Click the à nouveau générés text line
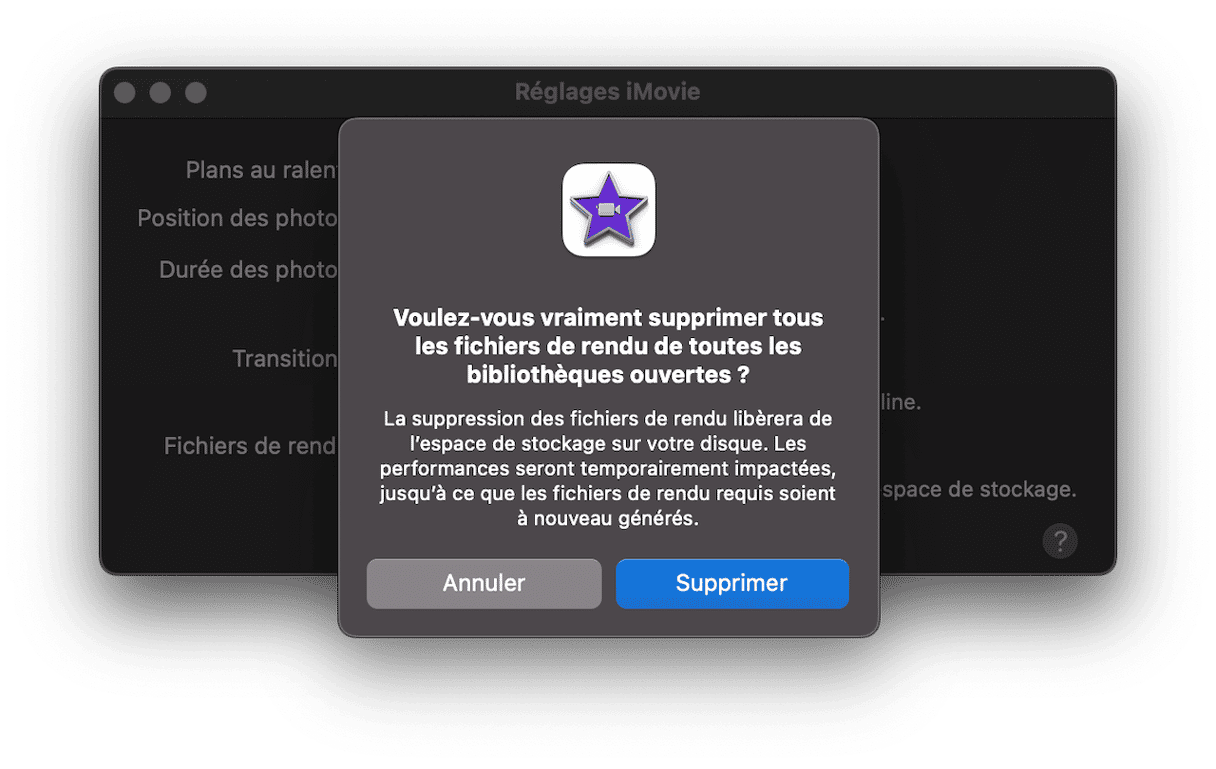1216x769 pixels. click(x=608, y=519)
